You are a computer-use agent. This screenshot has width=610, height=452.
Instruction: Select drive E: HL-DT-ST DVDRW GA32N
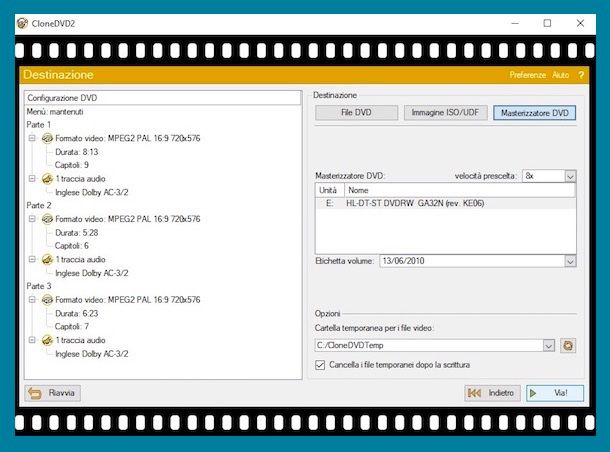coord(445,203)
